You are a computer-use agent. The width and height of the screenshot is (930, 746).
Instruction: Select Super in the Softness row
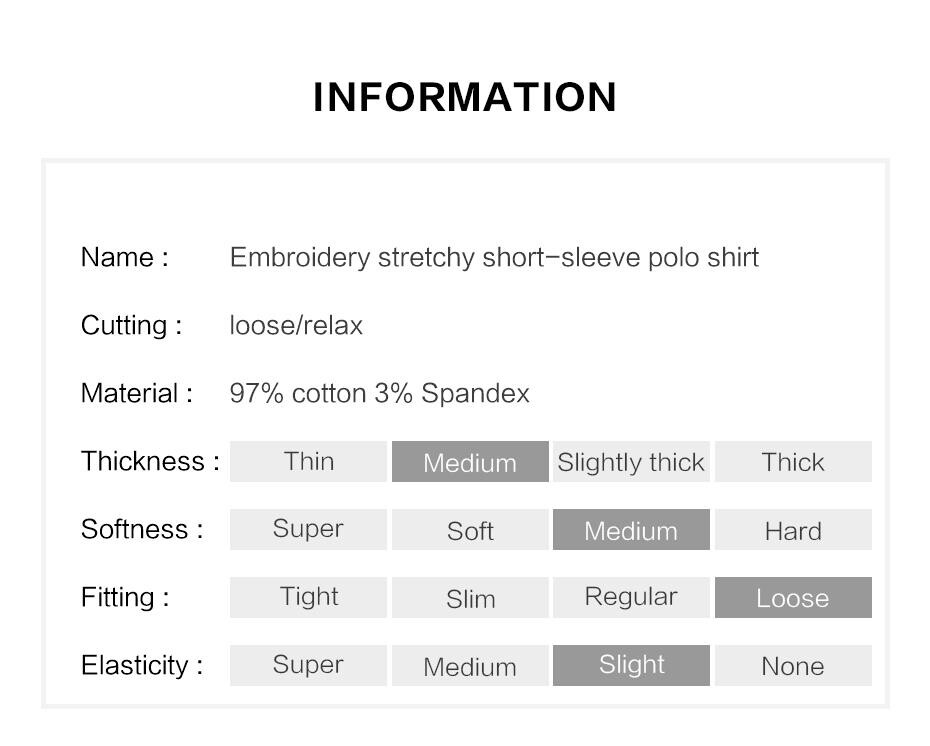[308, 530]
